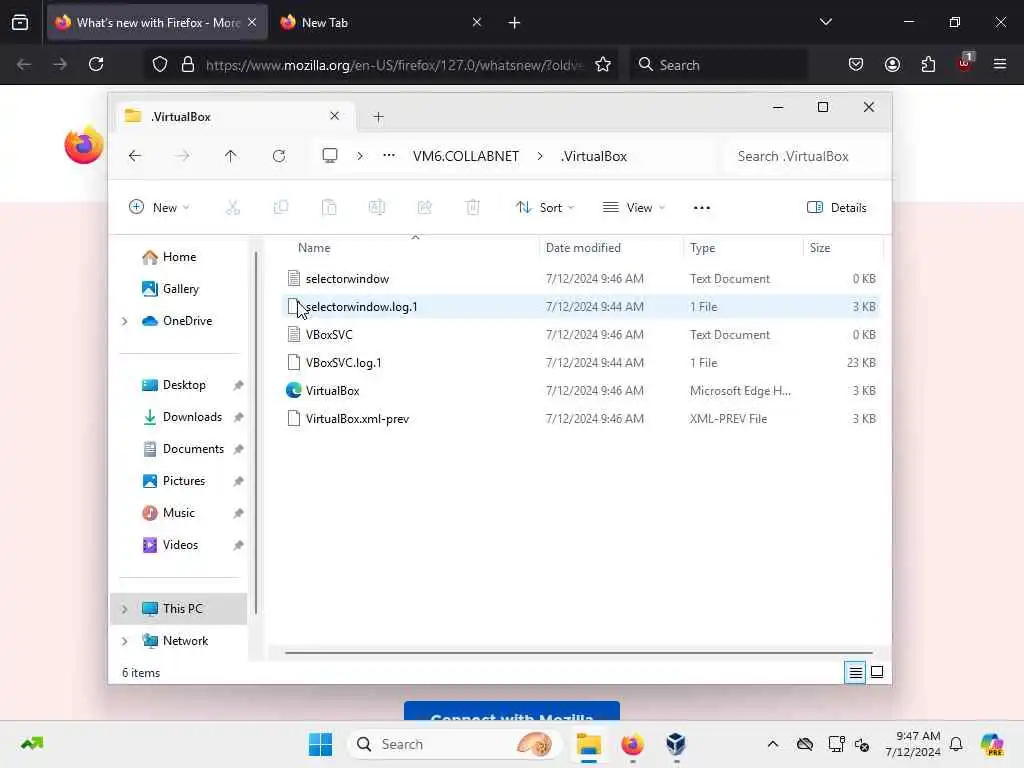Click the Copy icon in Explorer toolbar

pos(281,208)
